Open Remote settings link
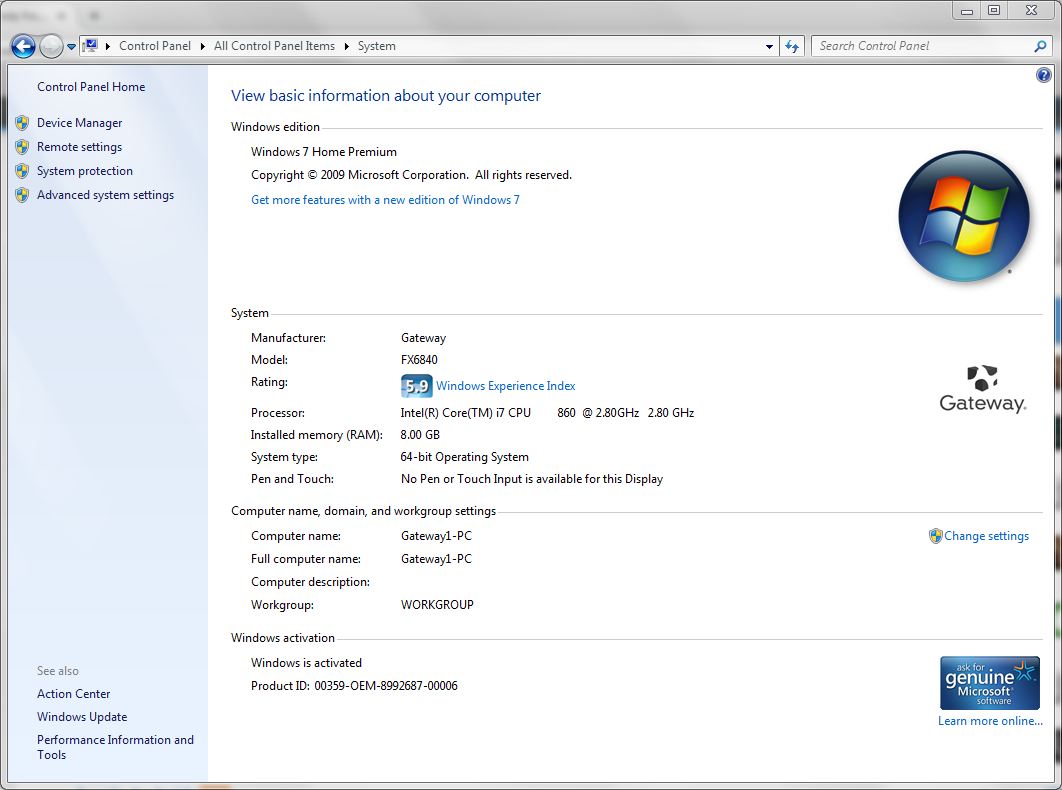1062x790 pixels. (79, 147)
